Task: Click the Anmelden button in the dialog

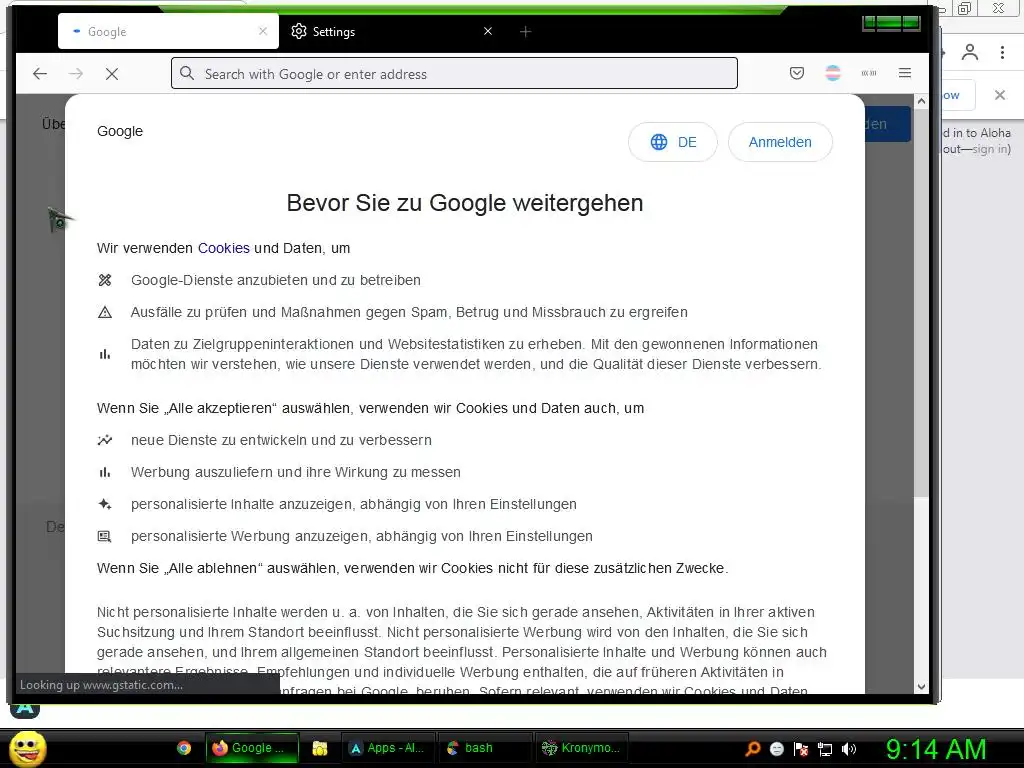Action: [780, 142]
